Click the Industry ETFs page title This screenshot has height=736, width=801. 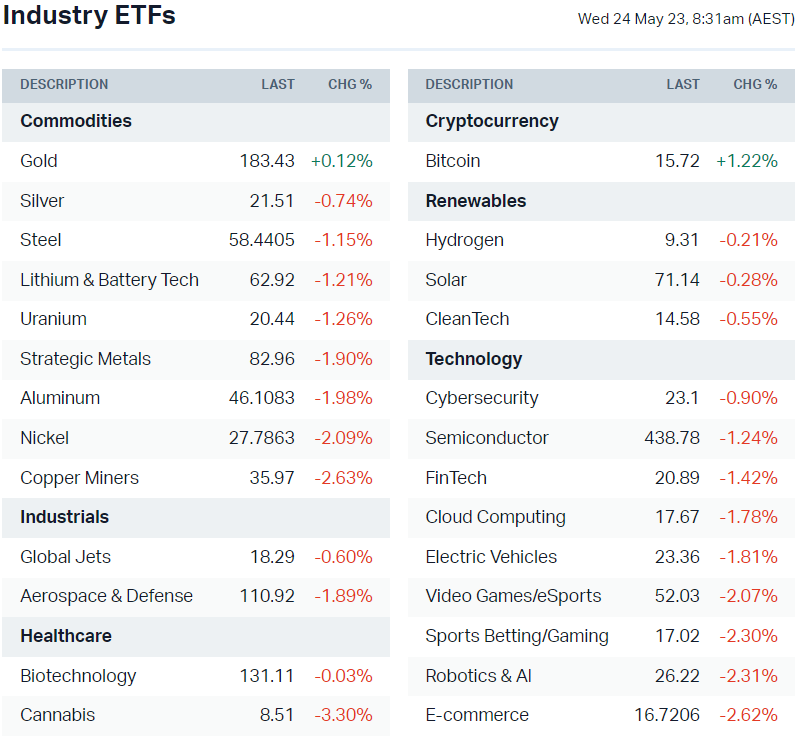click(x=89, y=16)
